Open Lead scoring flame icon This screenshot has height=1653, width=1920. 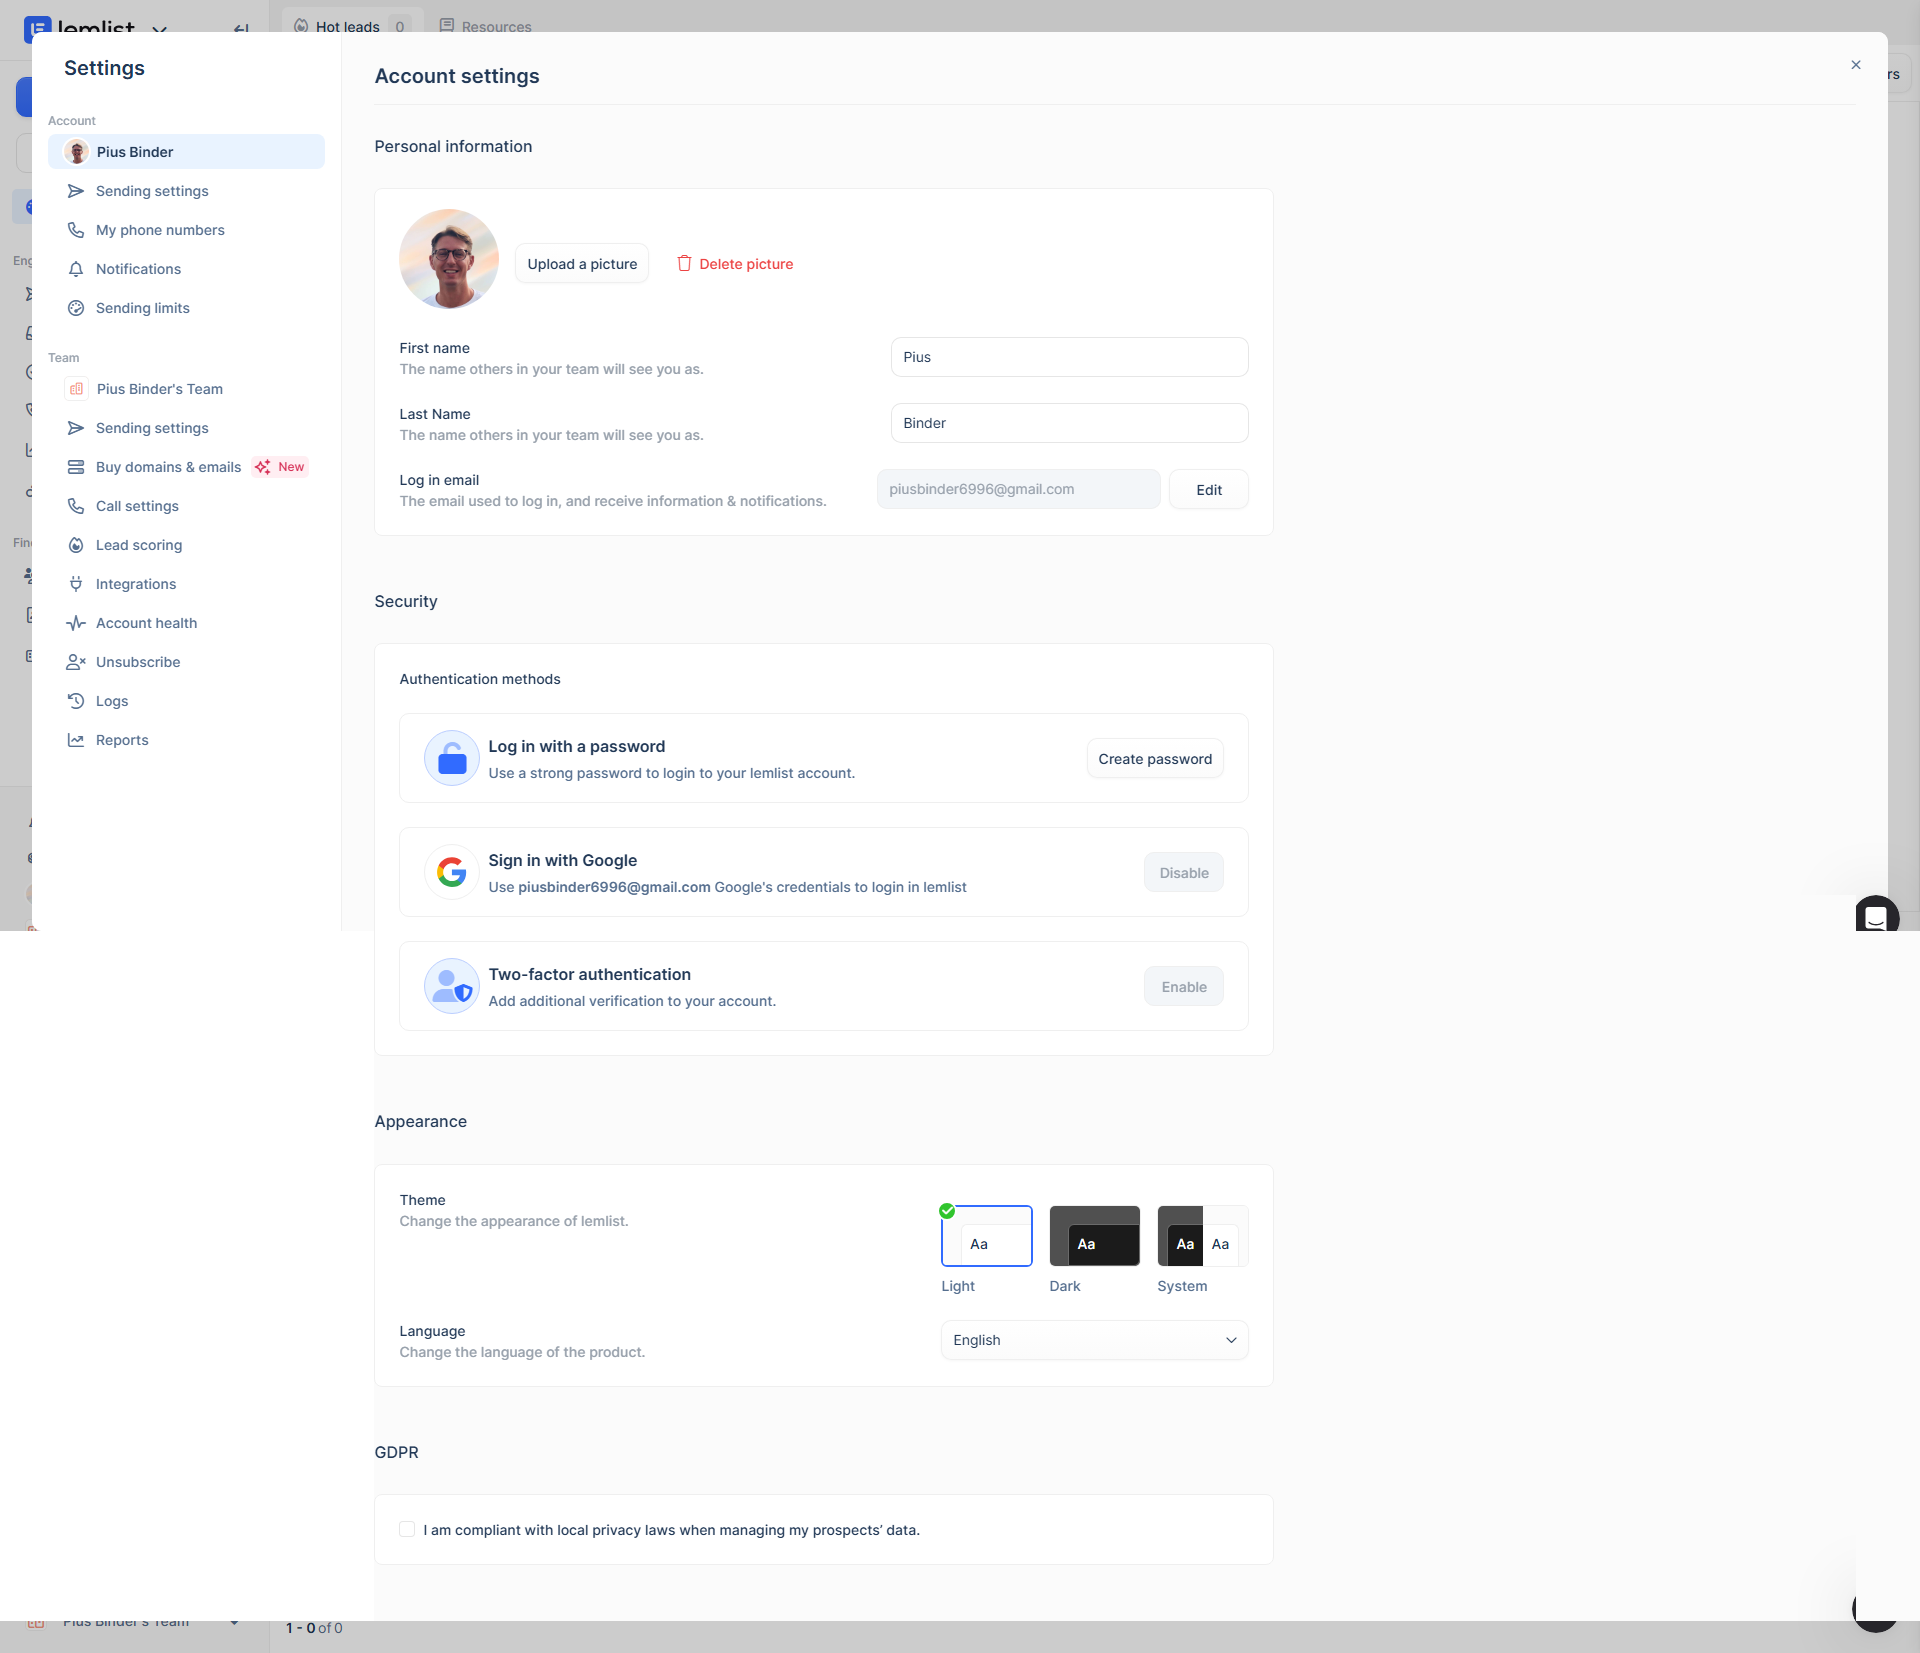pyautogui.click(x=76, y=545)
